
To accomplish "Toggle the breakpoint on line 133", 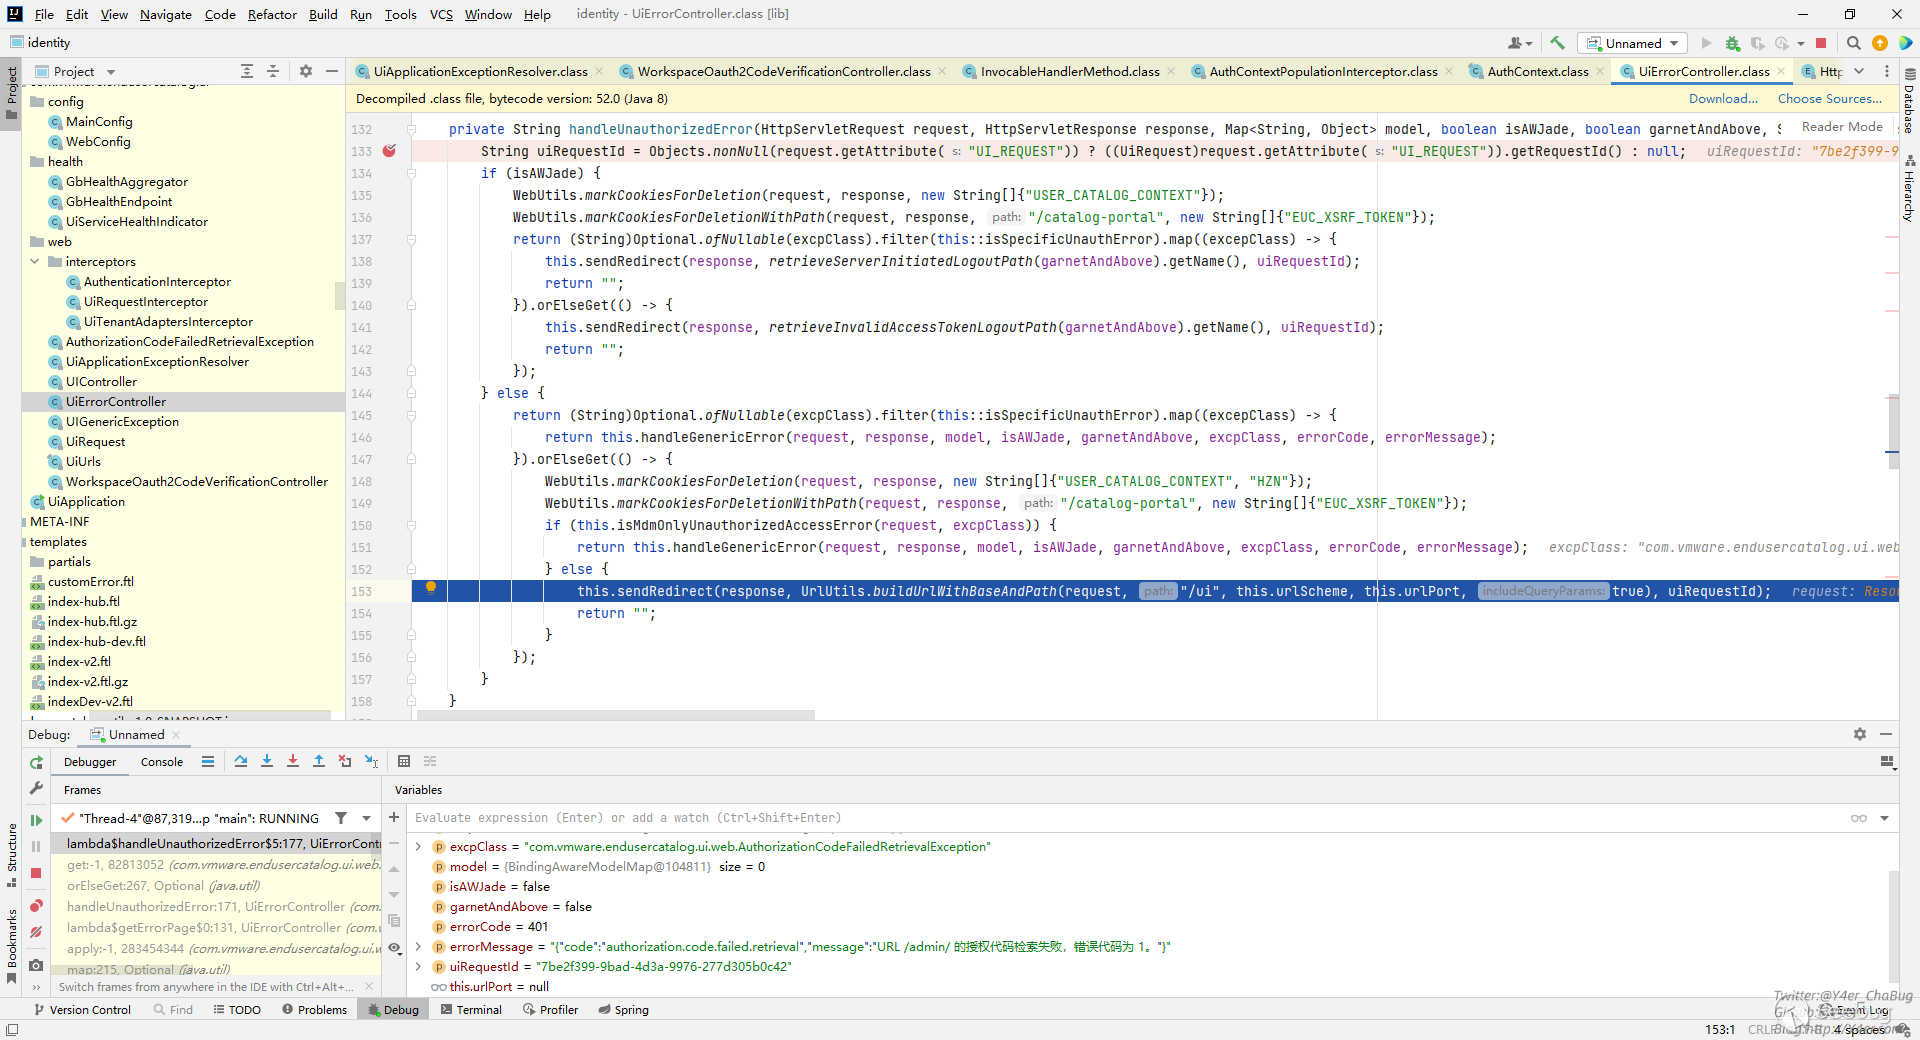I will coord(389,151).
